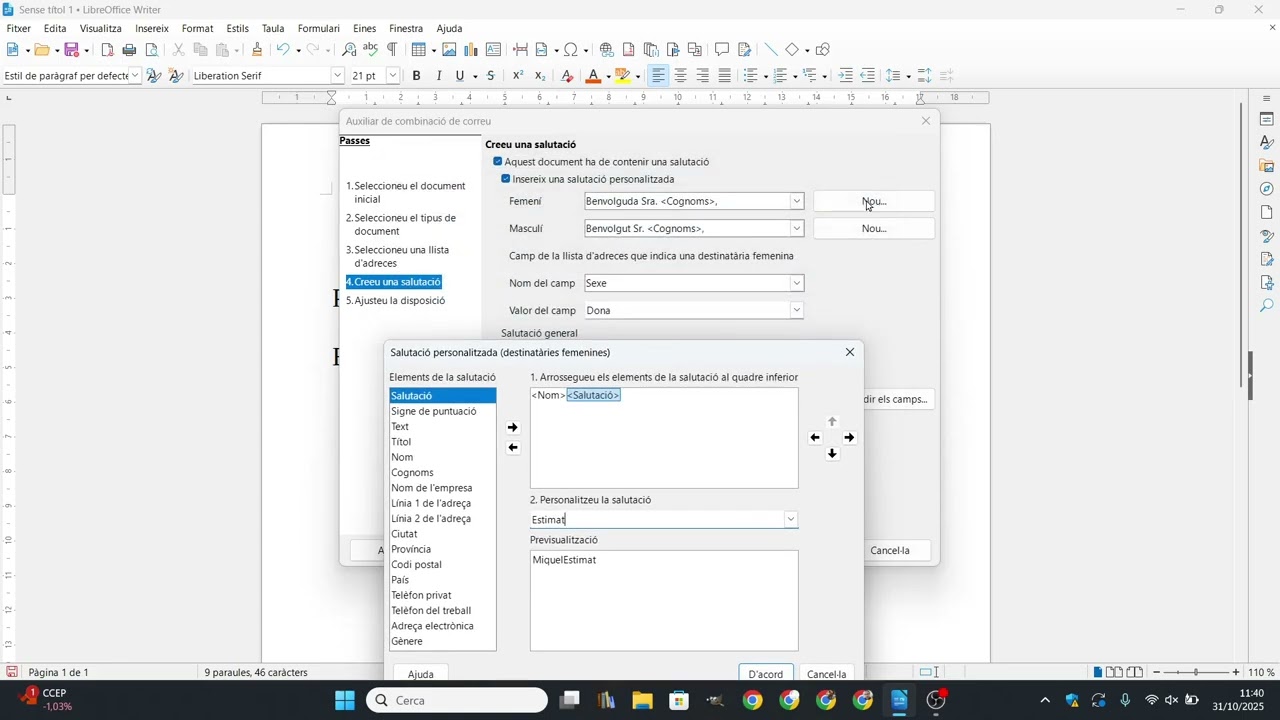Open Find and Replace icon
The height and width of the screenshot is (720, 1280).
pos(349,50)
